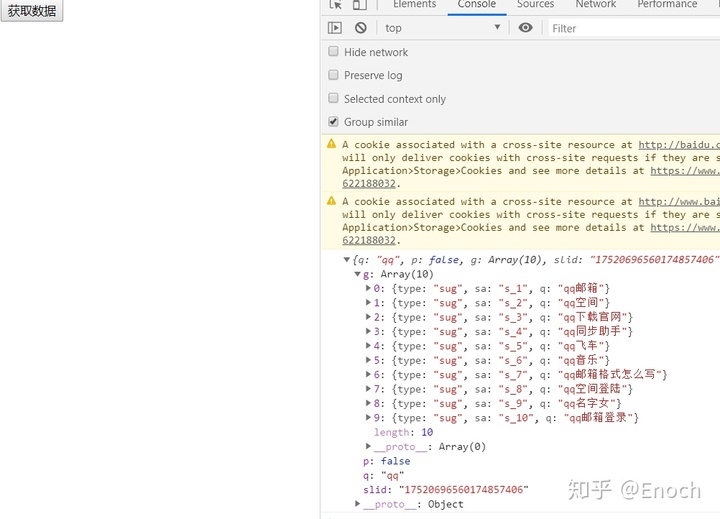Image resolution: width=720 pixels, height=519 pixels.
Task: Expand array item 7 qq空间登陆
Action: click(x=368, y=389)
